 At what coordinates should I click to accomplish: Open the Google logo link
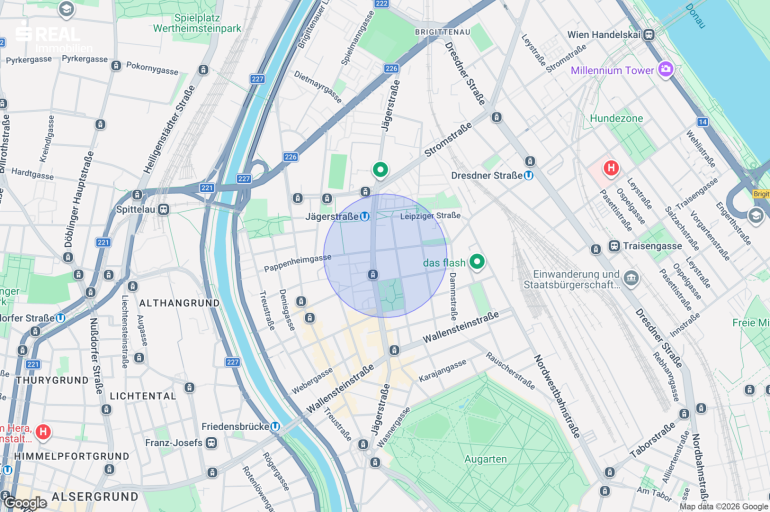[x=26, y=503]
